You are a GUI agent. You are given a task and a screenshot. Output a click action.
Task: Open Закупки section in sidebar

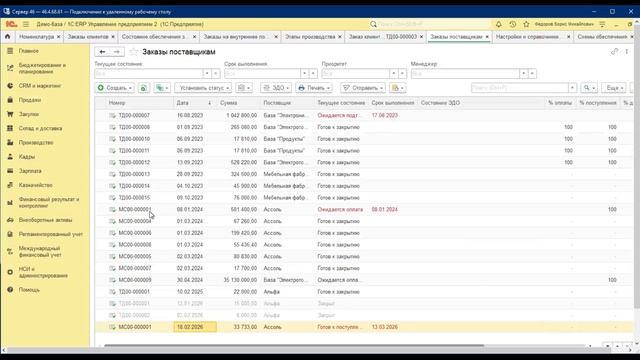coord(29,114)
